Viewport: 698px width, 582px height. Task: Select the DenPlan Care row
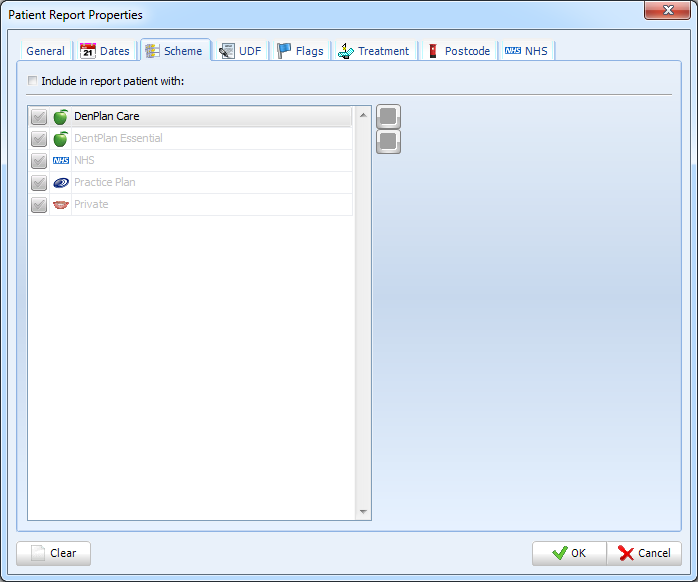click(190, 117)
